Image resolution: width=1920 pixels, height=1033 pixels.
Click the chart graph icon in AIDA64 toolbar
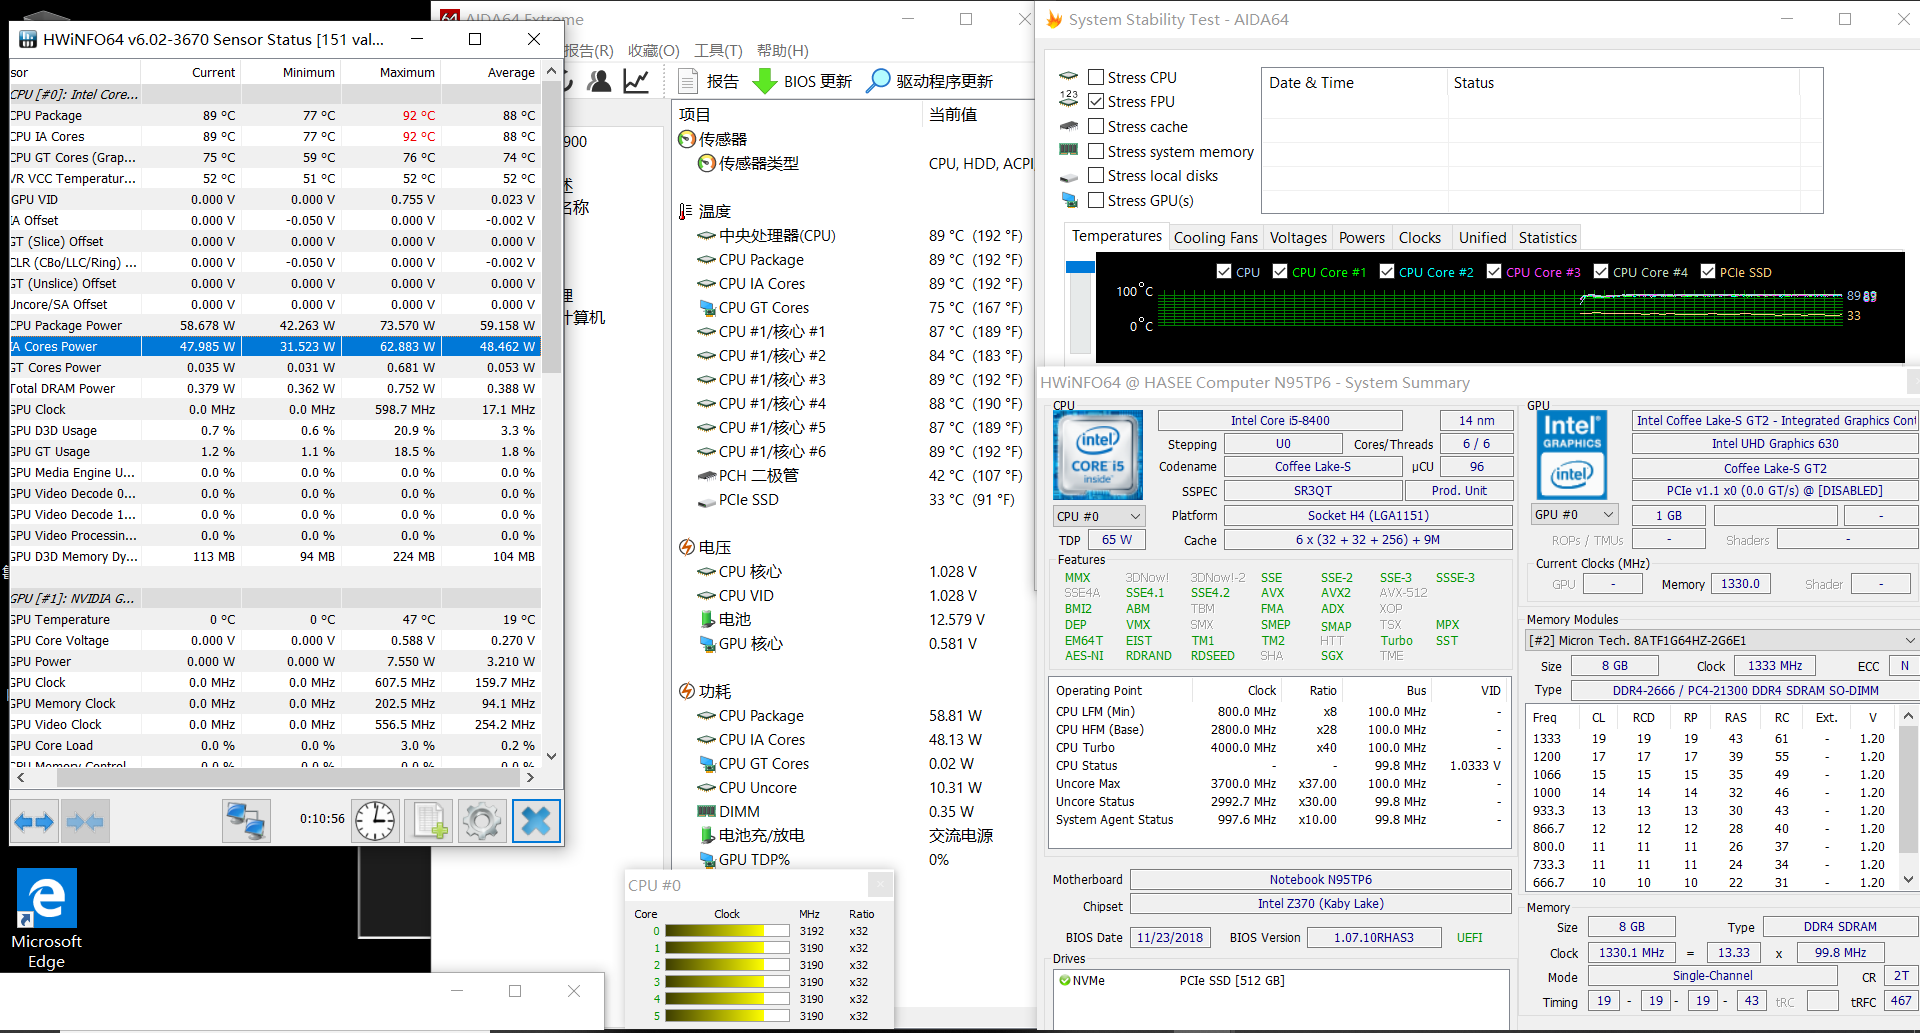[x=636, y=80]
